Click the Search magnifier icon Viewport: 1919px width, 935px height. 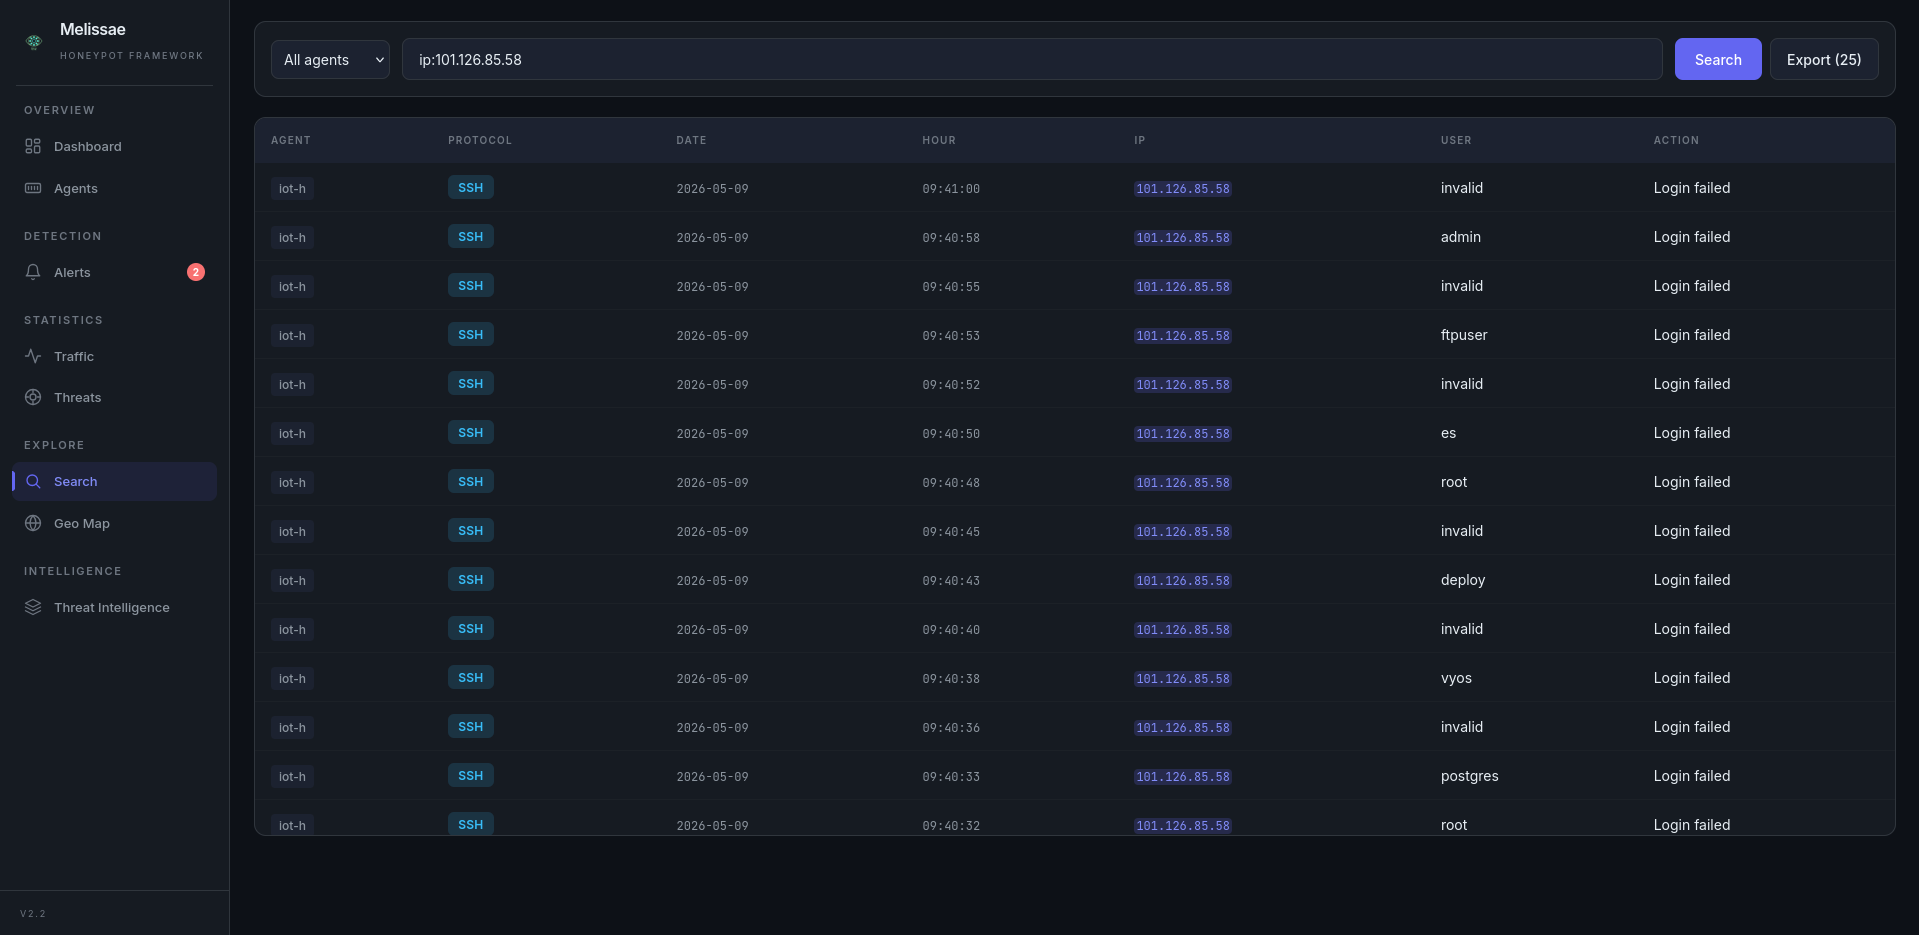(x=33, y=481)
